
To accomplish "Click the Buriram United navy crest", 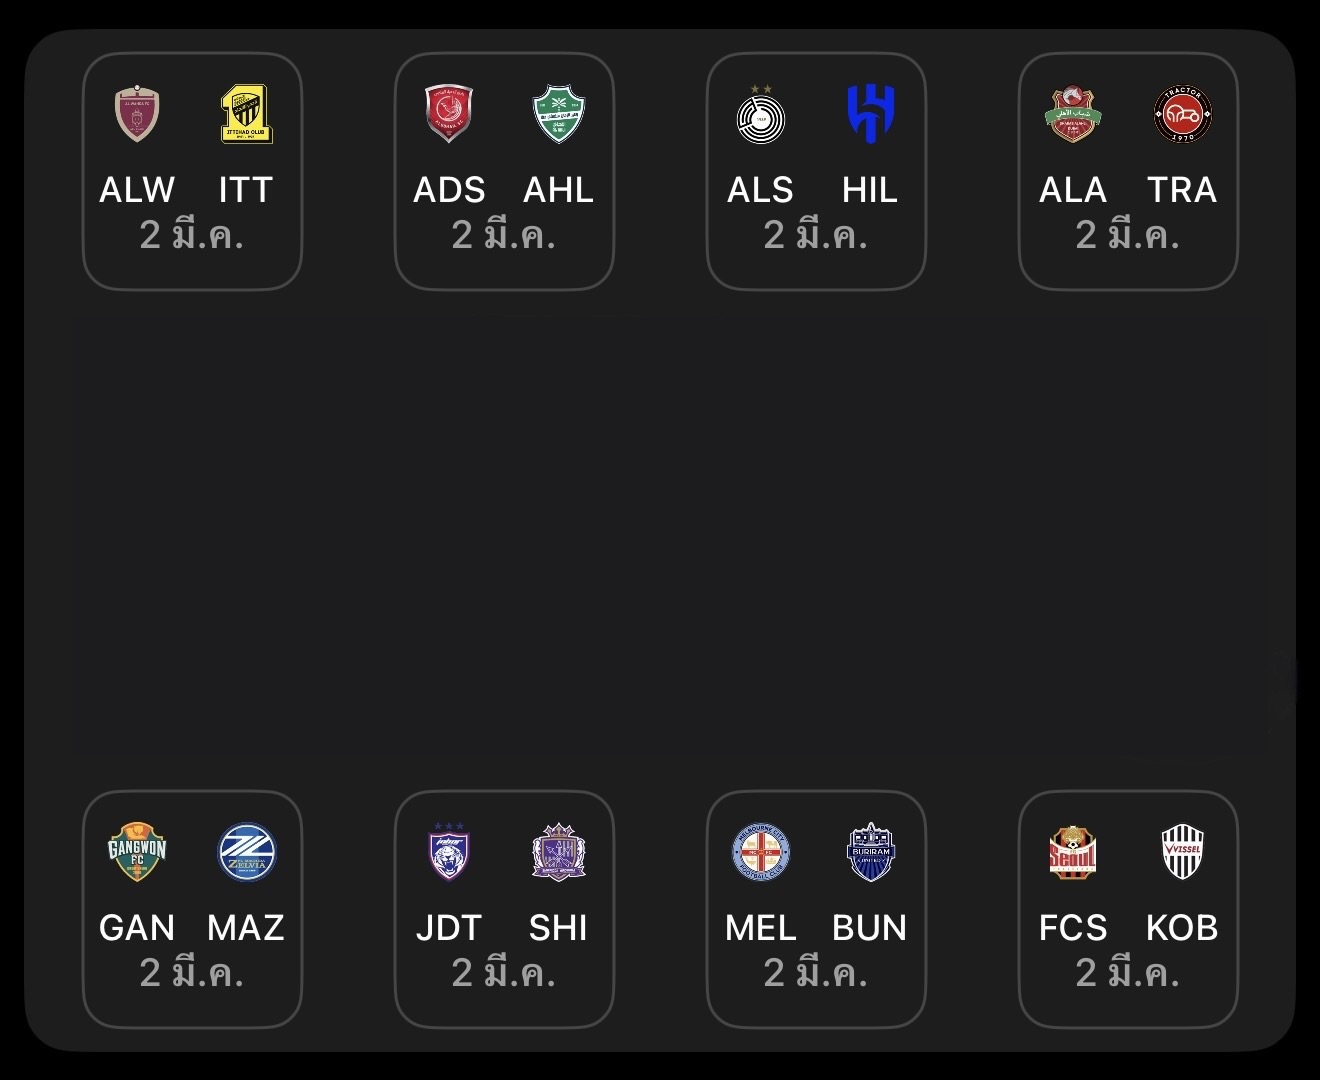I will (x=870, y=852).
